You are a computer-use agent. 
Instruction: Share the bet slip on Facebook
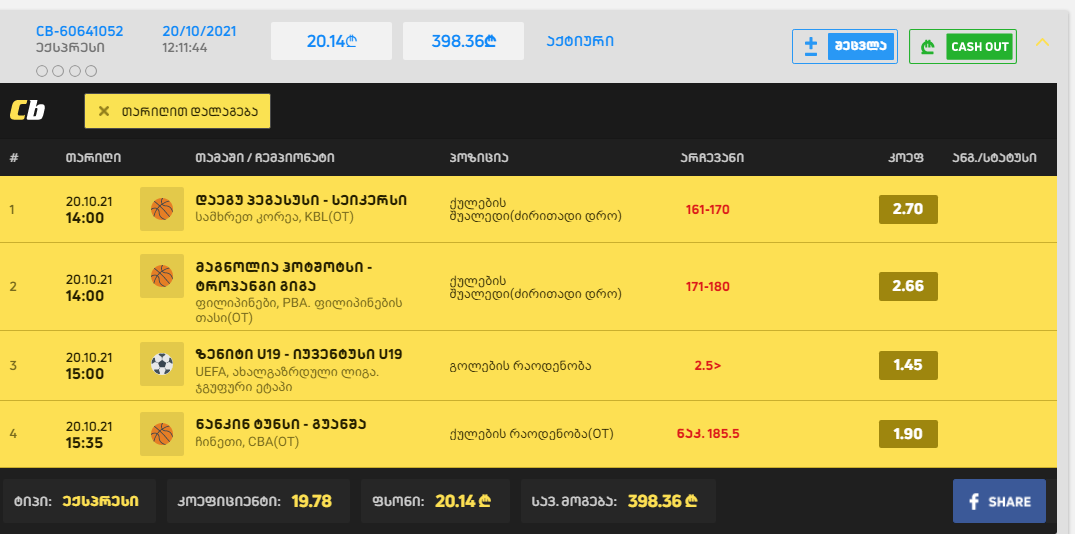(1000, 501)
